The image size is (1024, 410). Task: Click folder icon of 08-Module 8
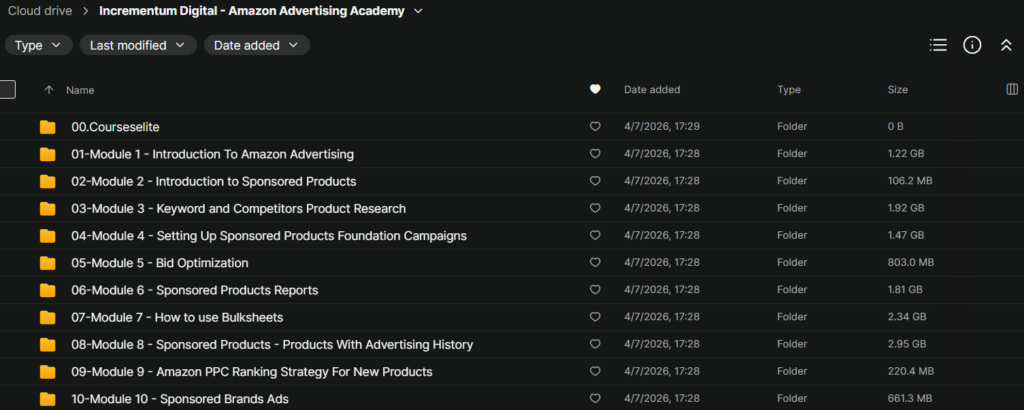pyautogui.click(x=48, y=345)
